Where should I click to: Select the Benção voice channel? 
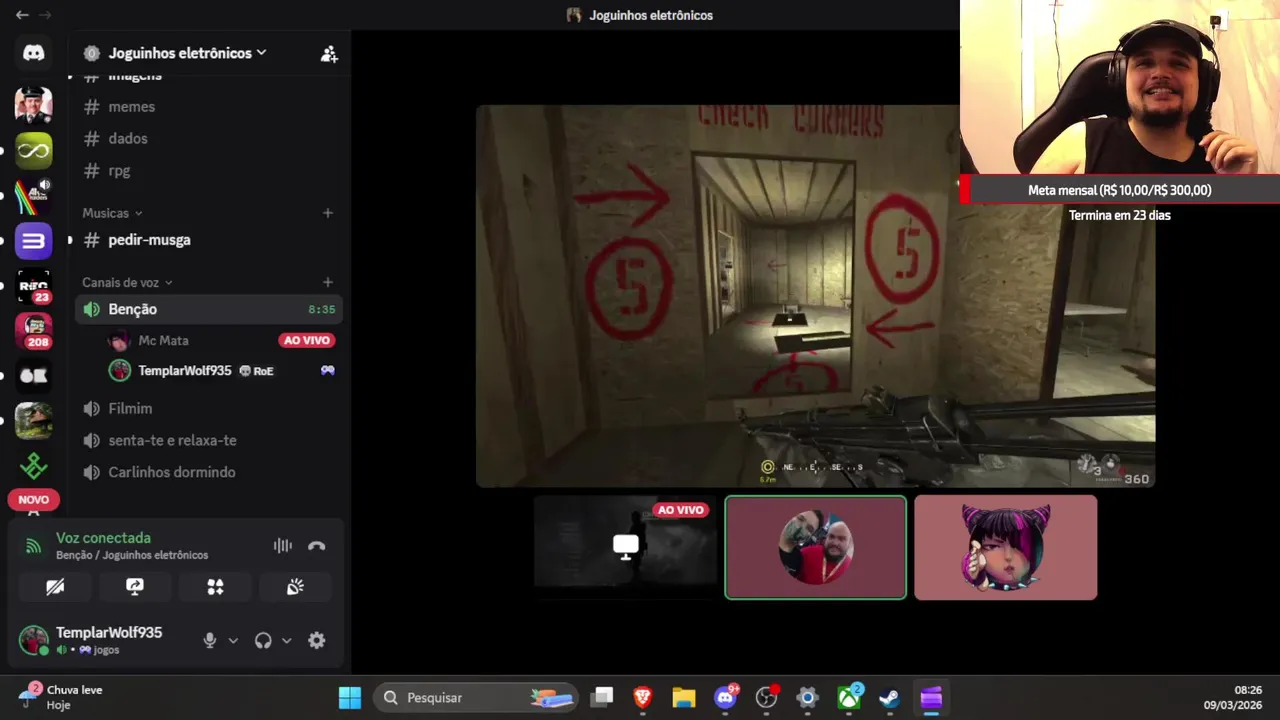[x=209, y=310]
